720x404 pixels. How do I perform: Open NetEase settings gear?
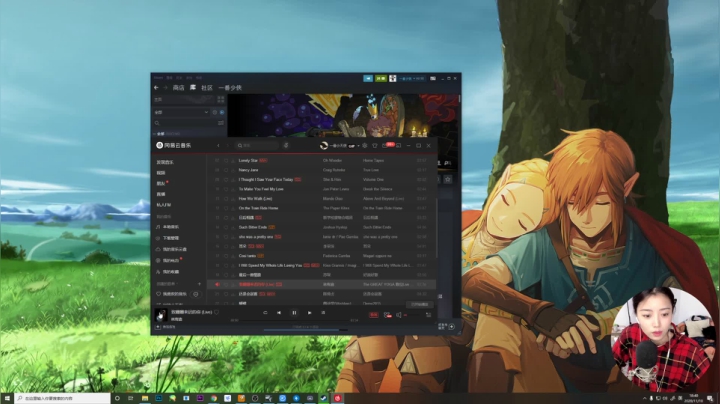coord(365,146)
